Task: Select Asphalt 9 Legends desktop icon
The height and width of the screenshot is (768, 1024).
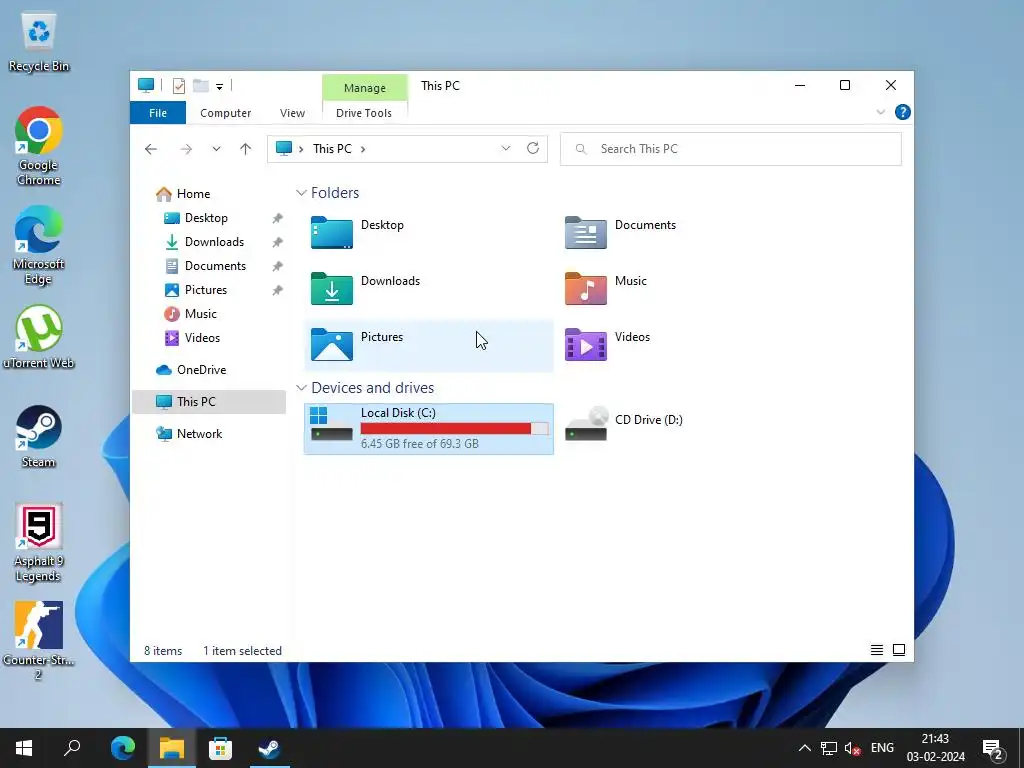Action: [x=39, y=542]
